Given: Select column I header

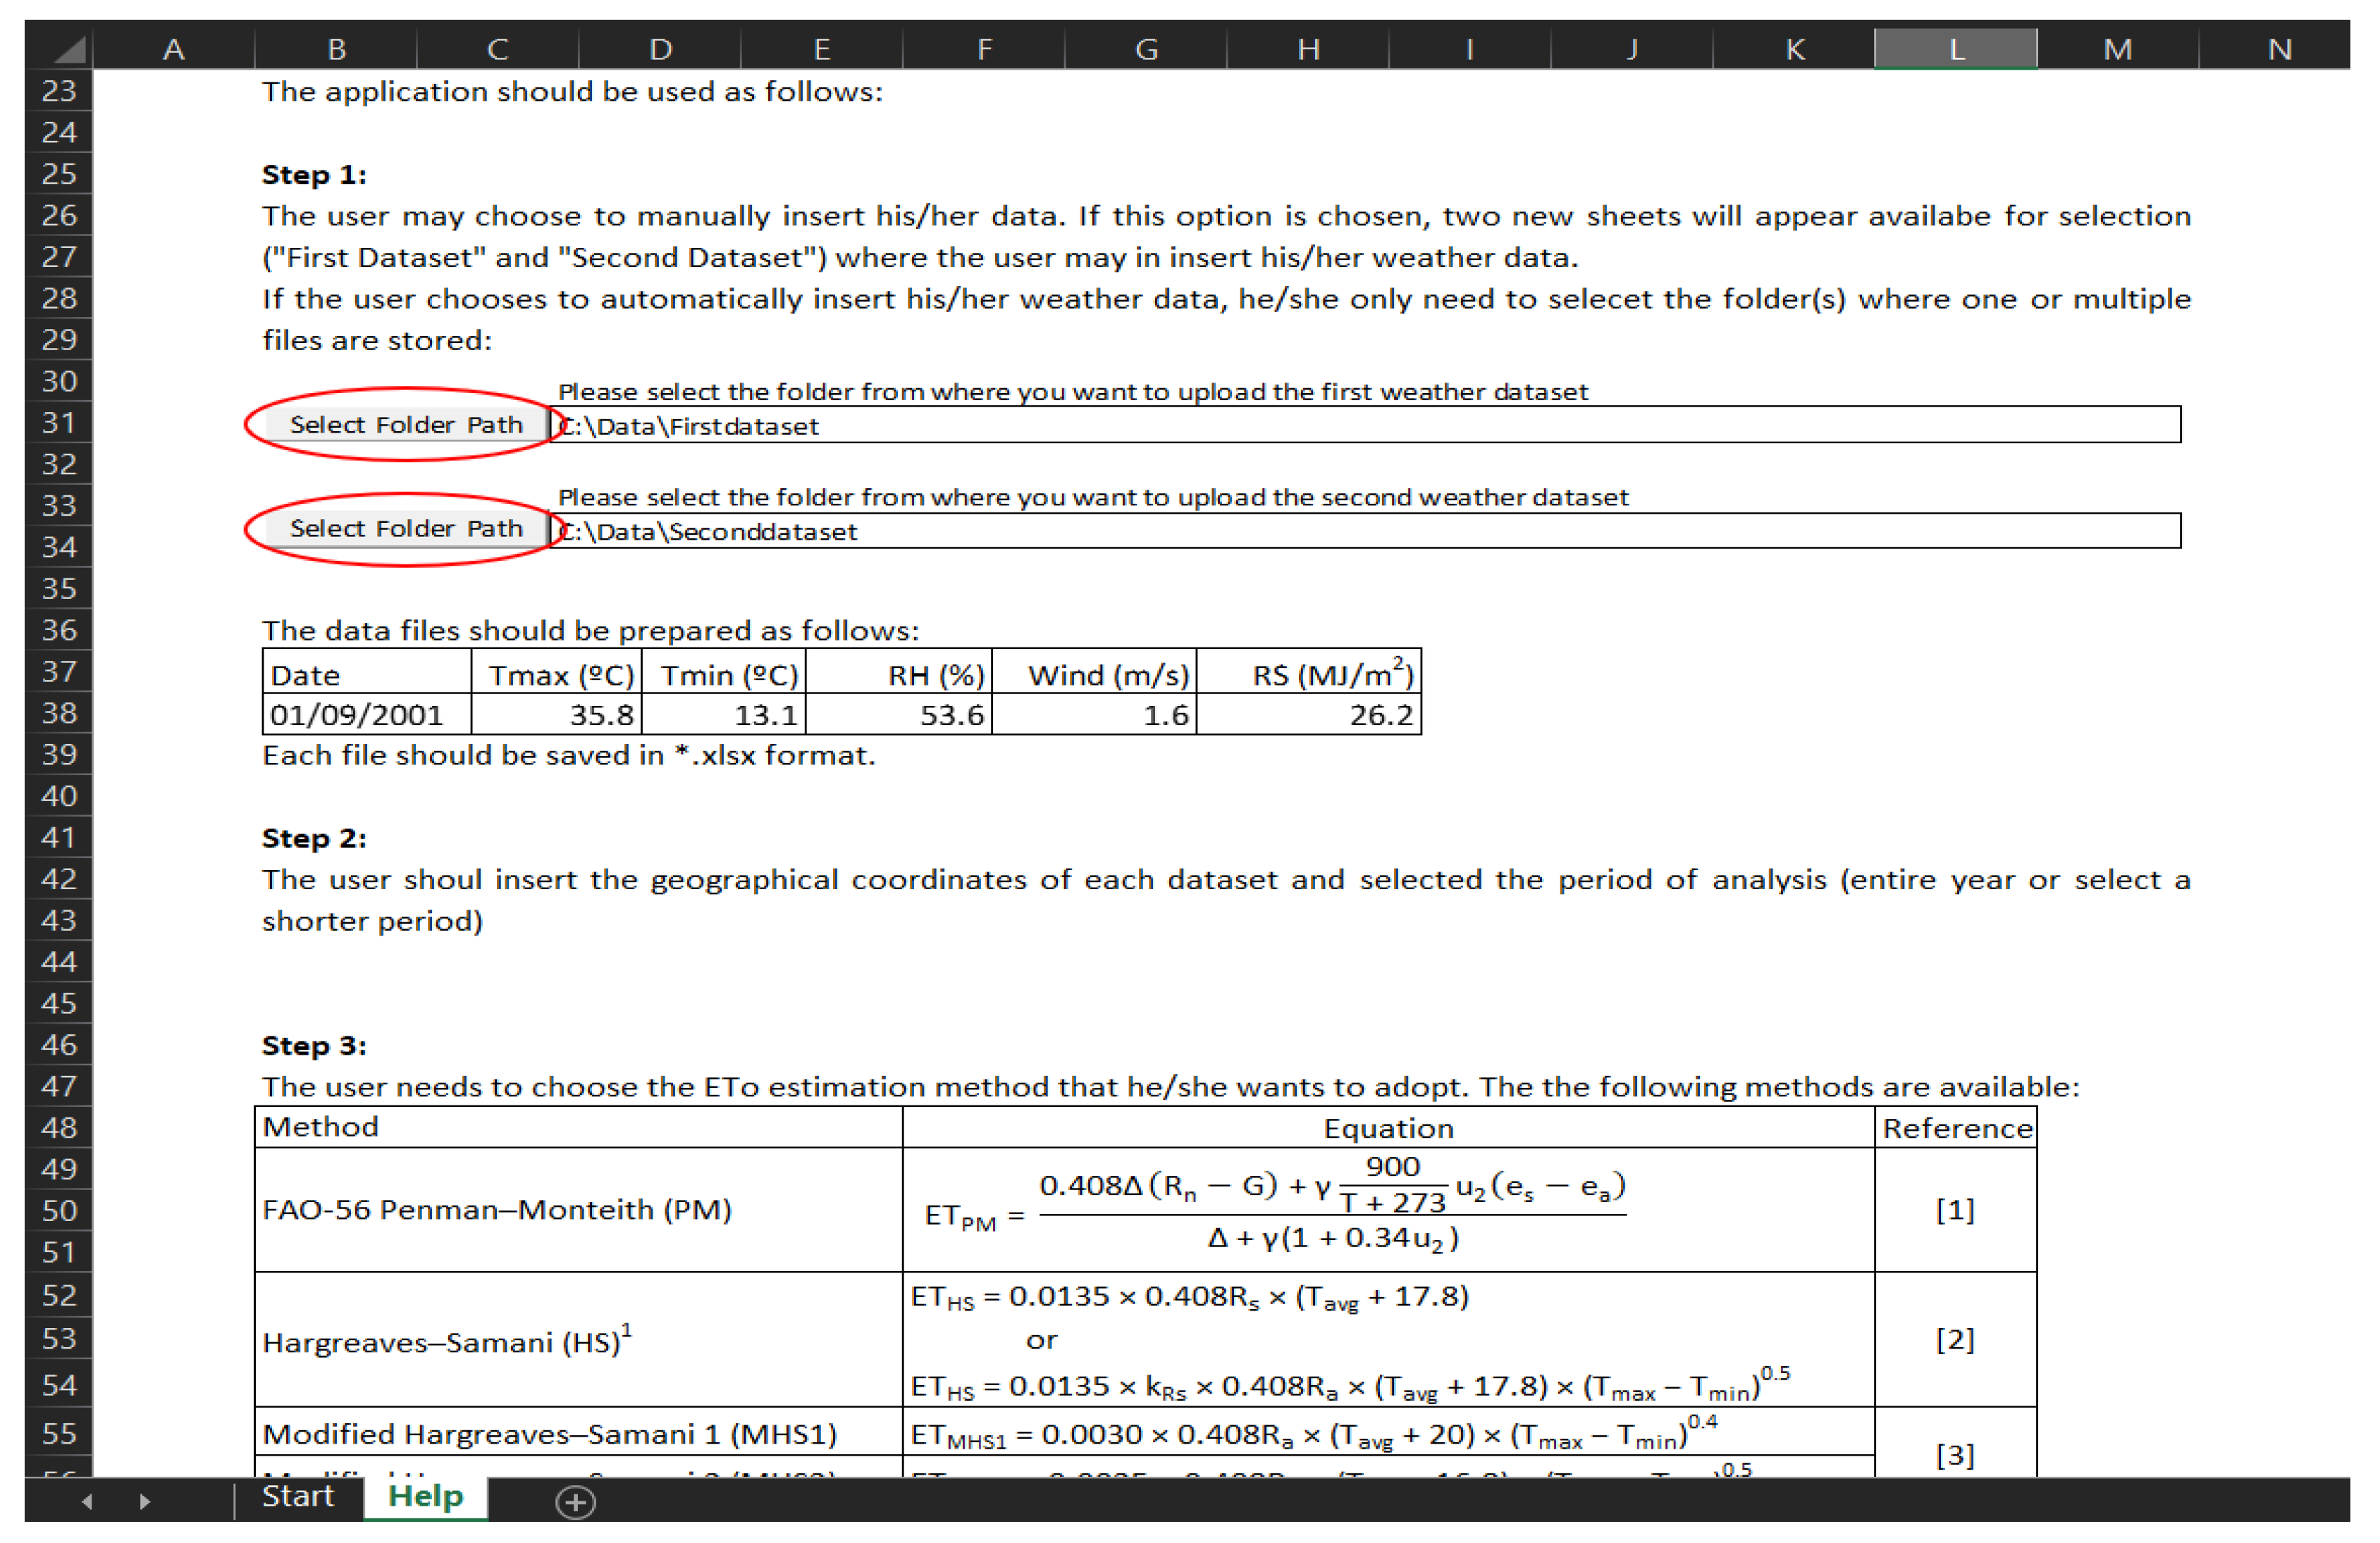Looking at the screenshot, I should coord(1470,48).
